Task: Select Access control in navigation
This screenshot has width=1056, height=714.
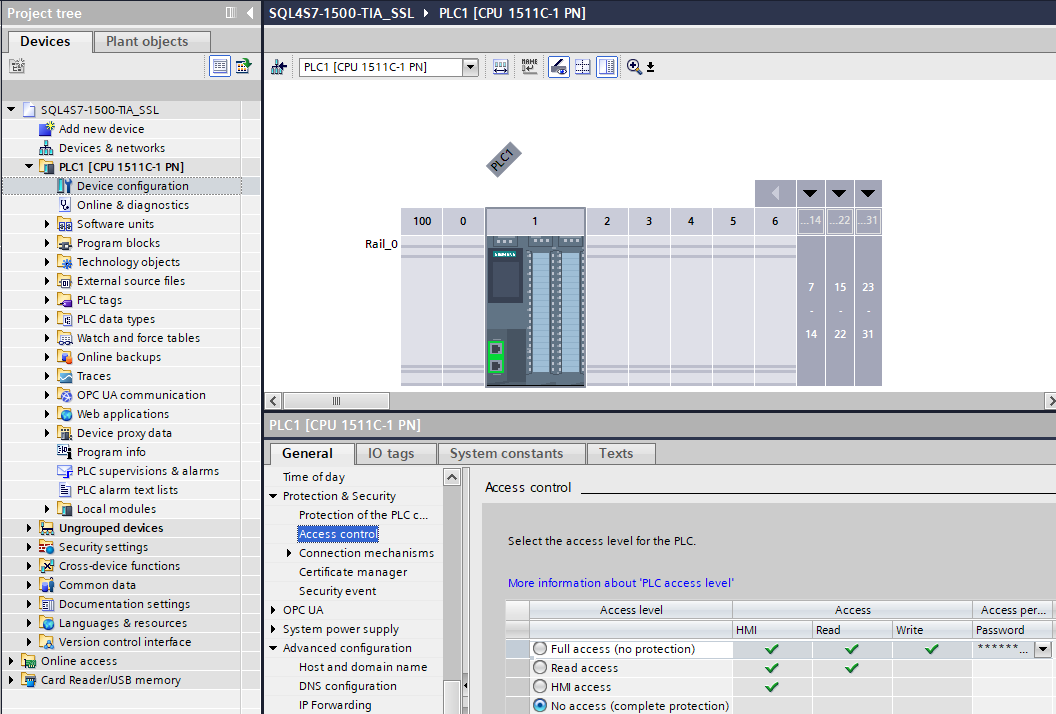Action: (338, 534)
